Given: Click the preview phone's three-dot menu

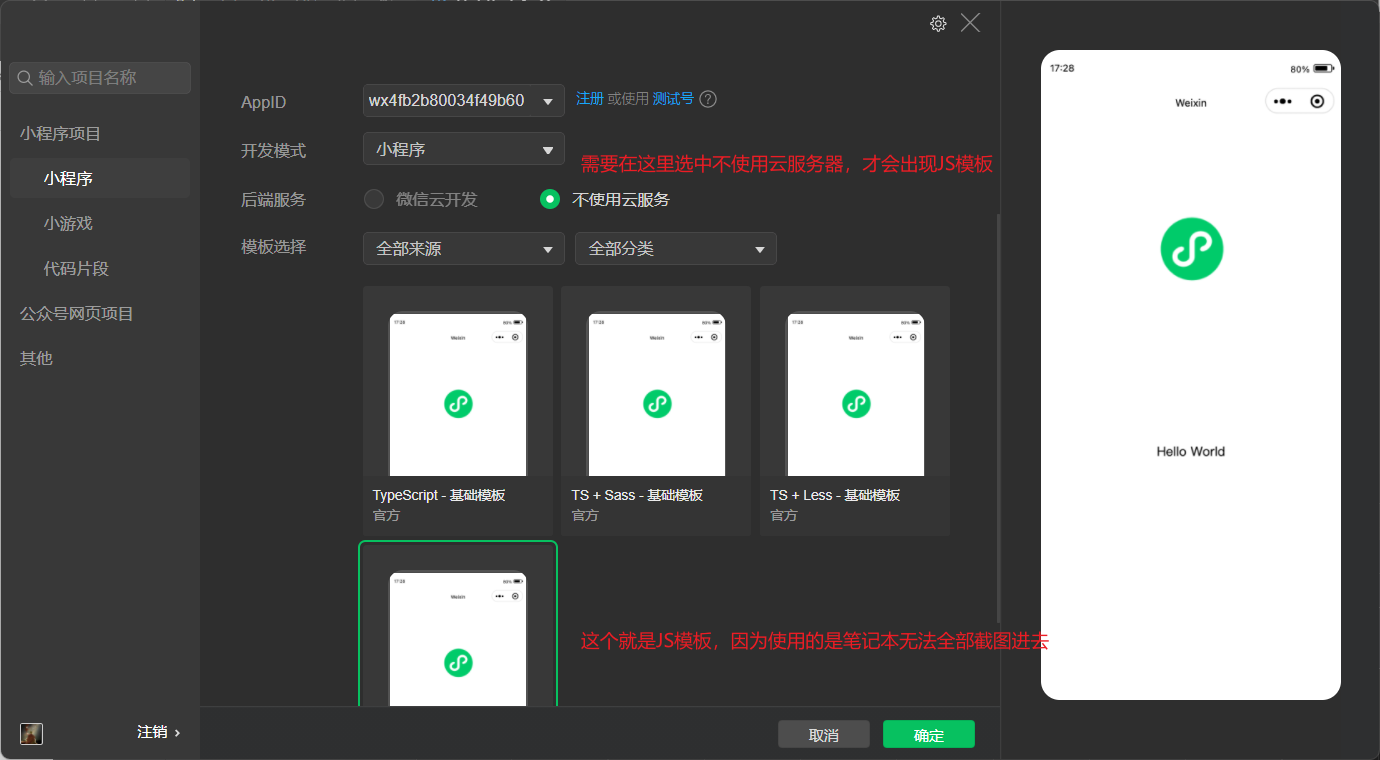Looking at the screenshot, I should click(x=1283, y=101).
